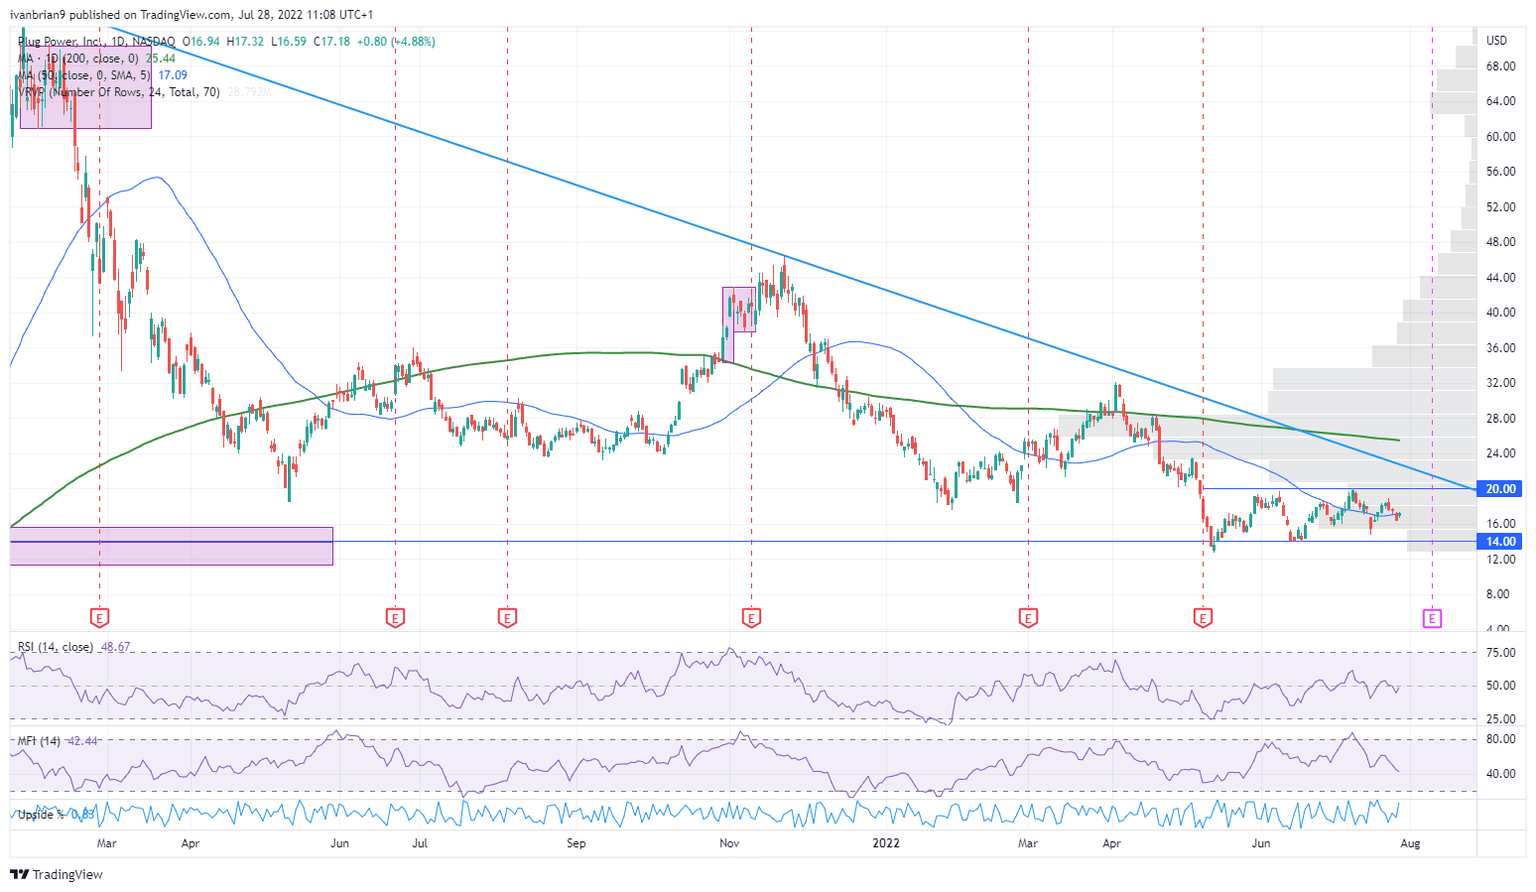Click the blue 20.00 price line label
The image size is (1536, 892).
coord(1501,489)
